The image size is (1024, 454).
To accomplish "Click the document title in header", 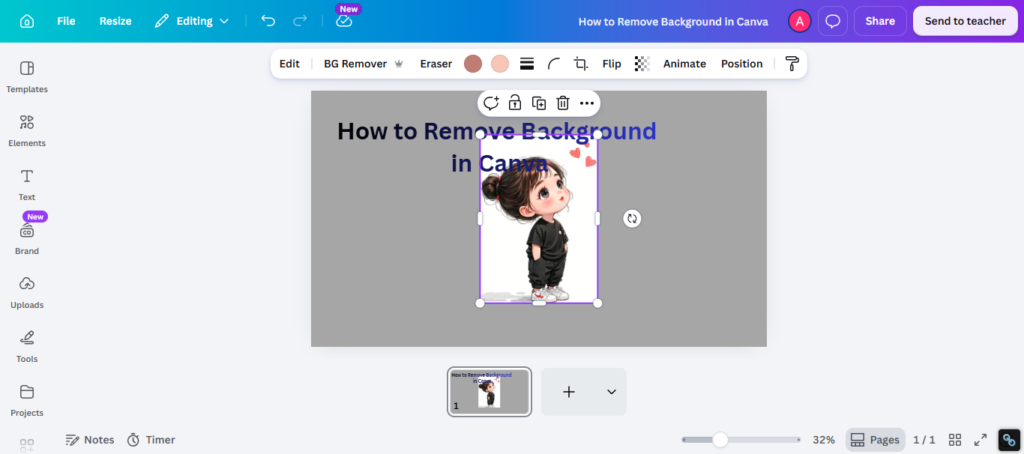I will (673, 21).
